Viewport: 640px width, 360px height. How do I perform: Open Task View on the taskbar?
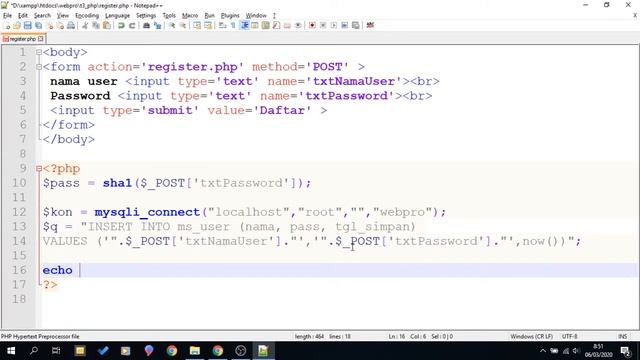(x=56, y=351)
